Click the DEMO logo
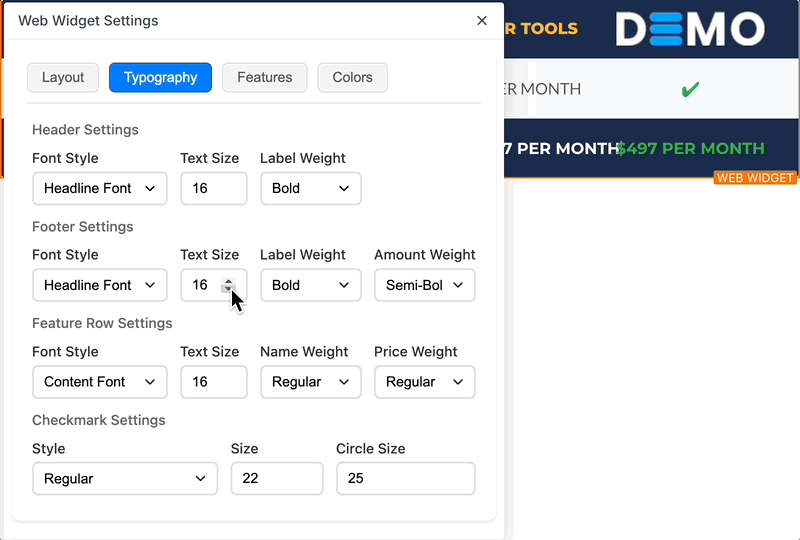This screenshot has width=800, height=540. pos(690,29)
